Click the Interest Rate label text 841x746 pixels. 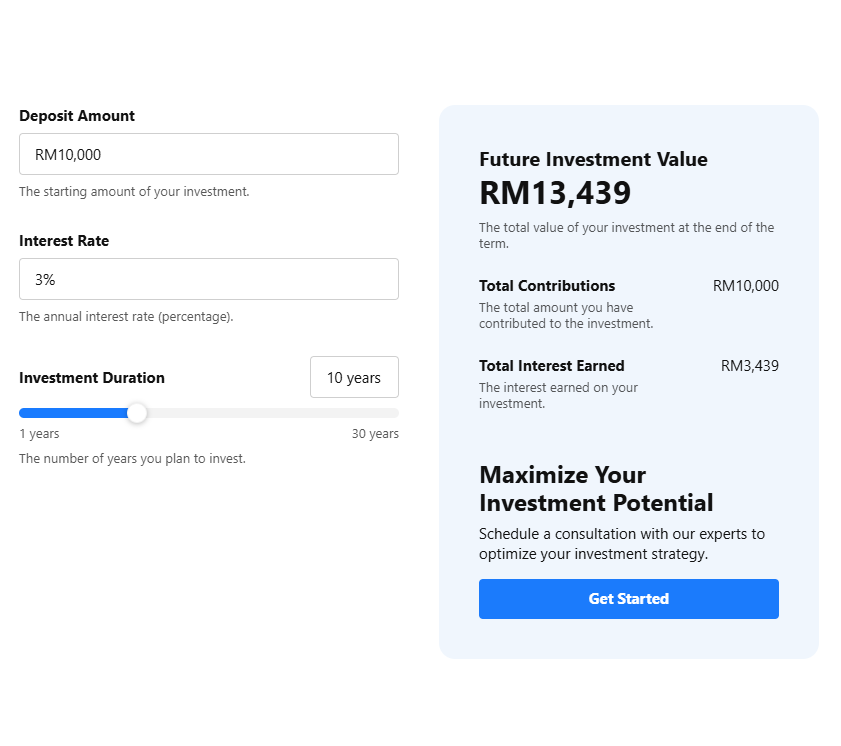point(64,241)
